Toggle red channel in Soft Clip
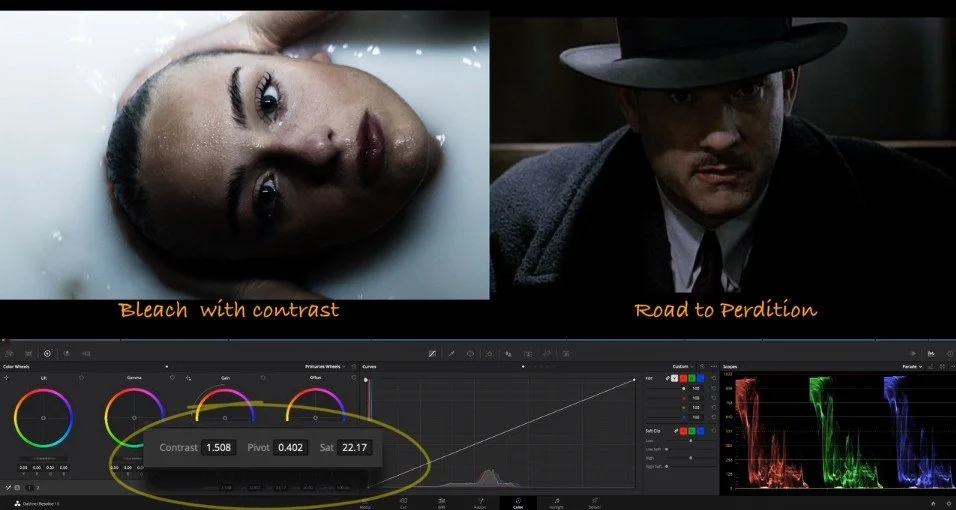Image resolution: width=956 pixels, height=510 pixels. (683, 431)
